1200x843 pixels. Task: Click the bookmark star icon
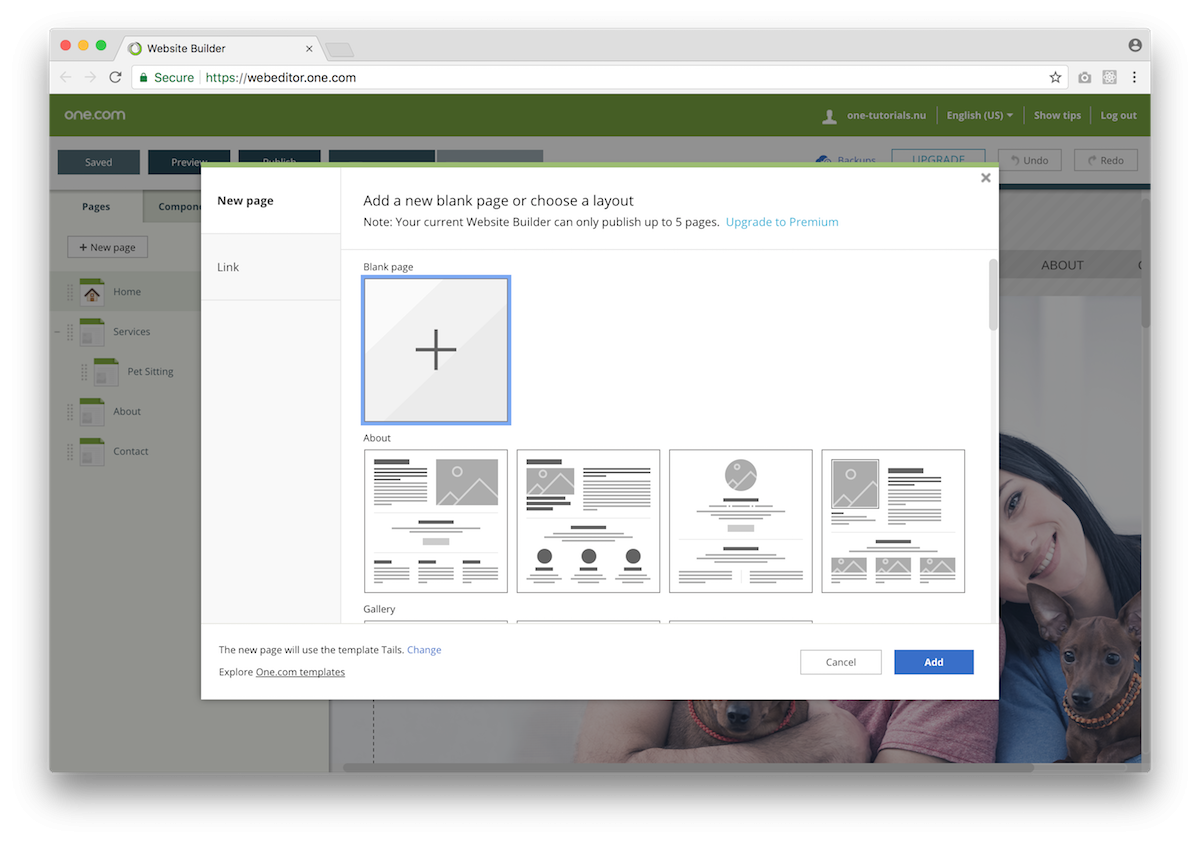[x=1055, y=77]
